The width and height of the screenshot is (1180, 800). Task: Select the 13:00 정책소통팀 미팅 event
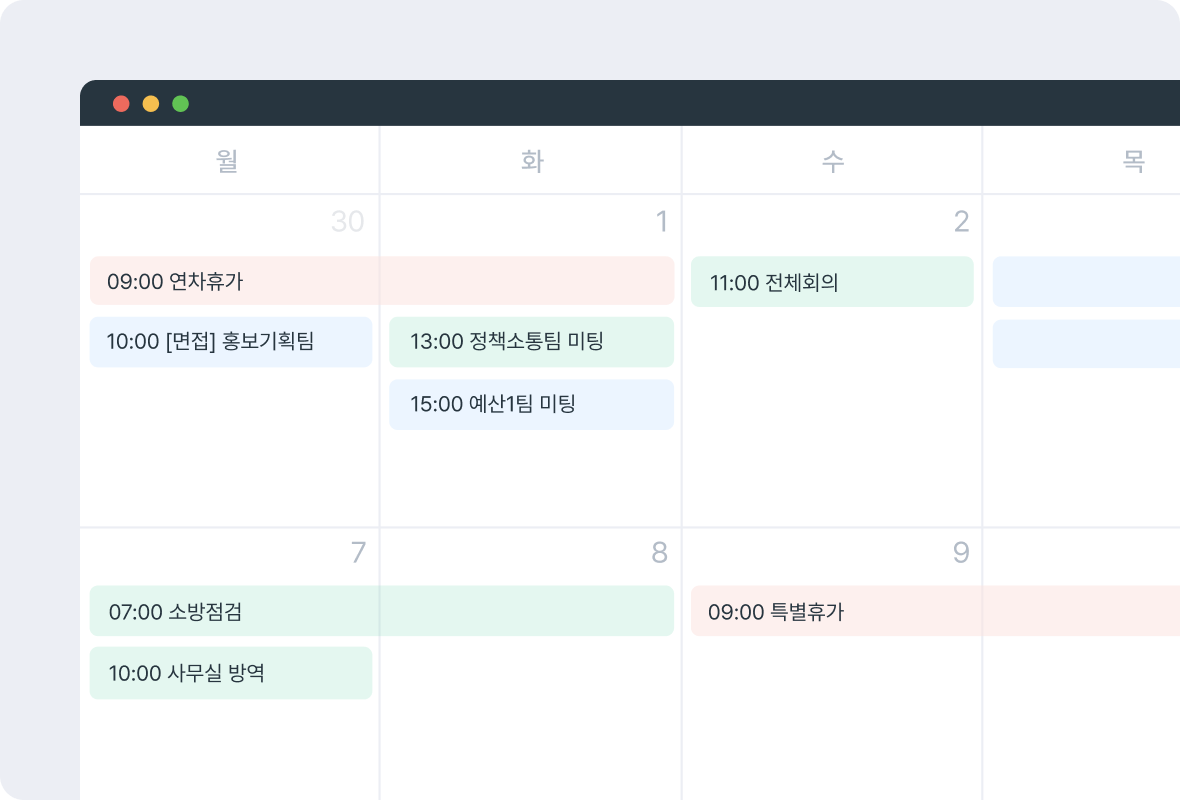point(531,342)
